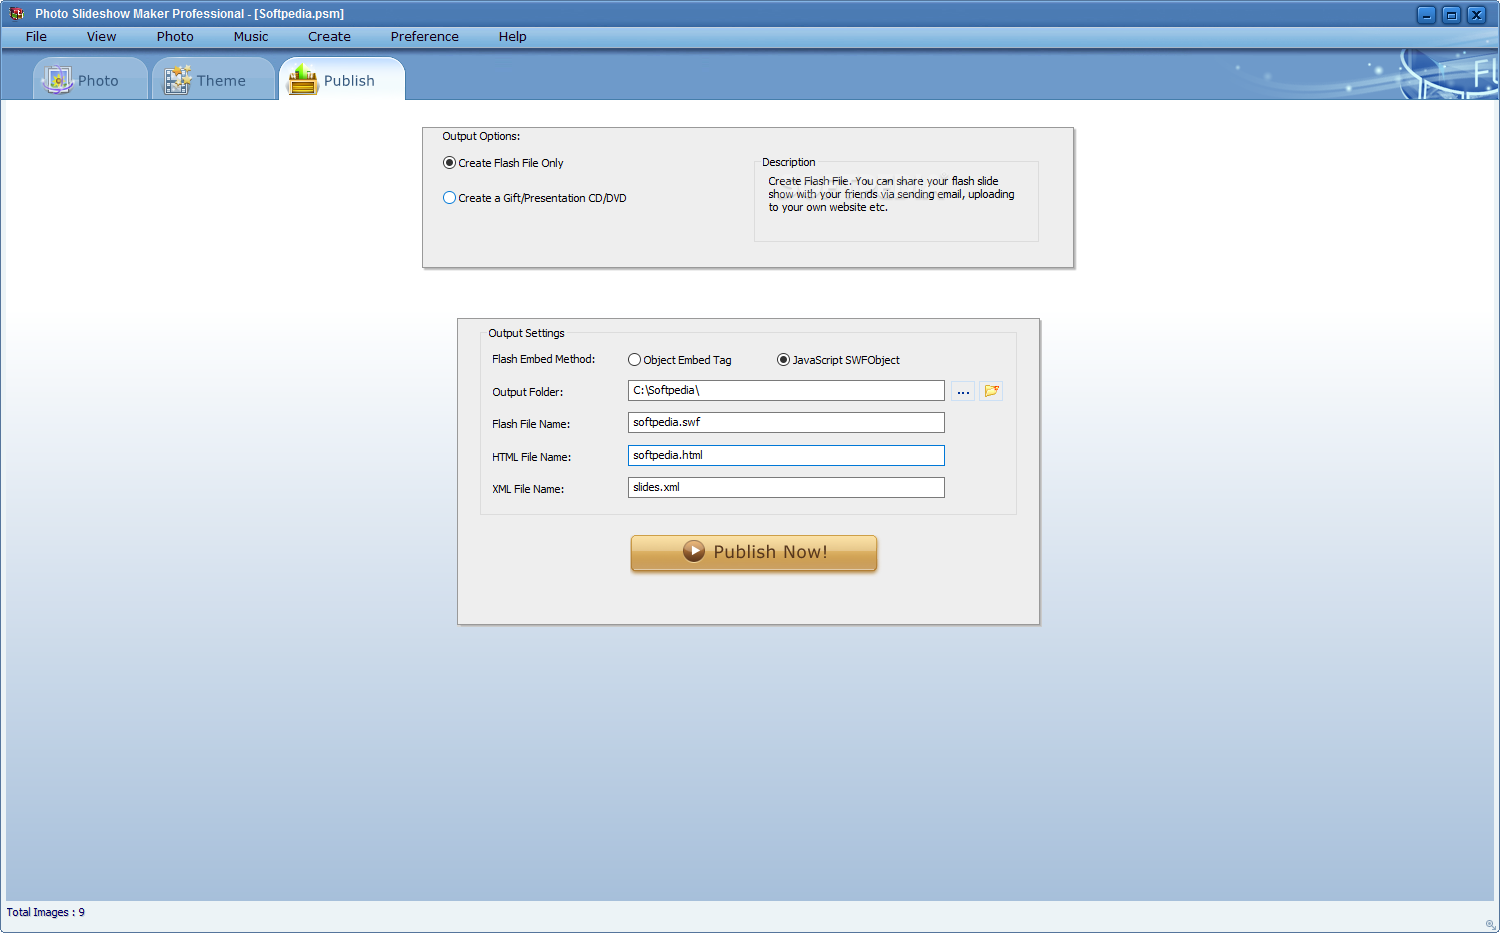Minimize the application window
Screen dimensions: 1500x933
tap(1426, 14)
